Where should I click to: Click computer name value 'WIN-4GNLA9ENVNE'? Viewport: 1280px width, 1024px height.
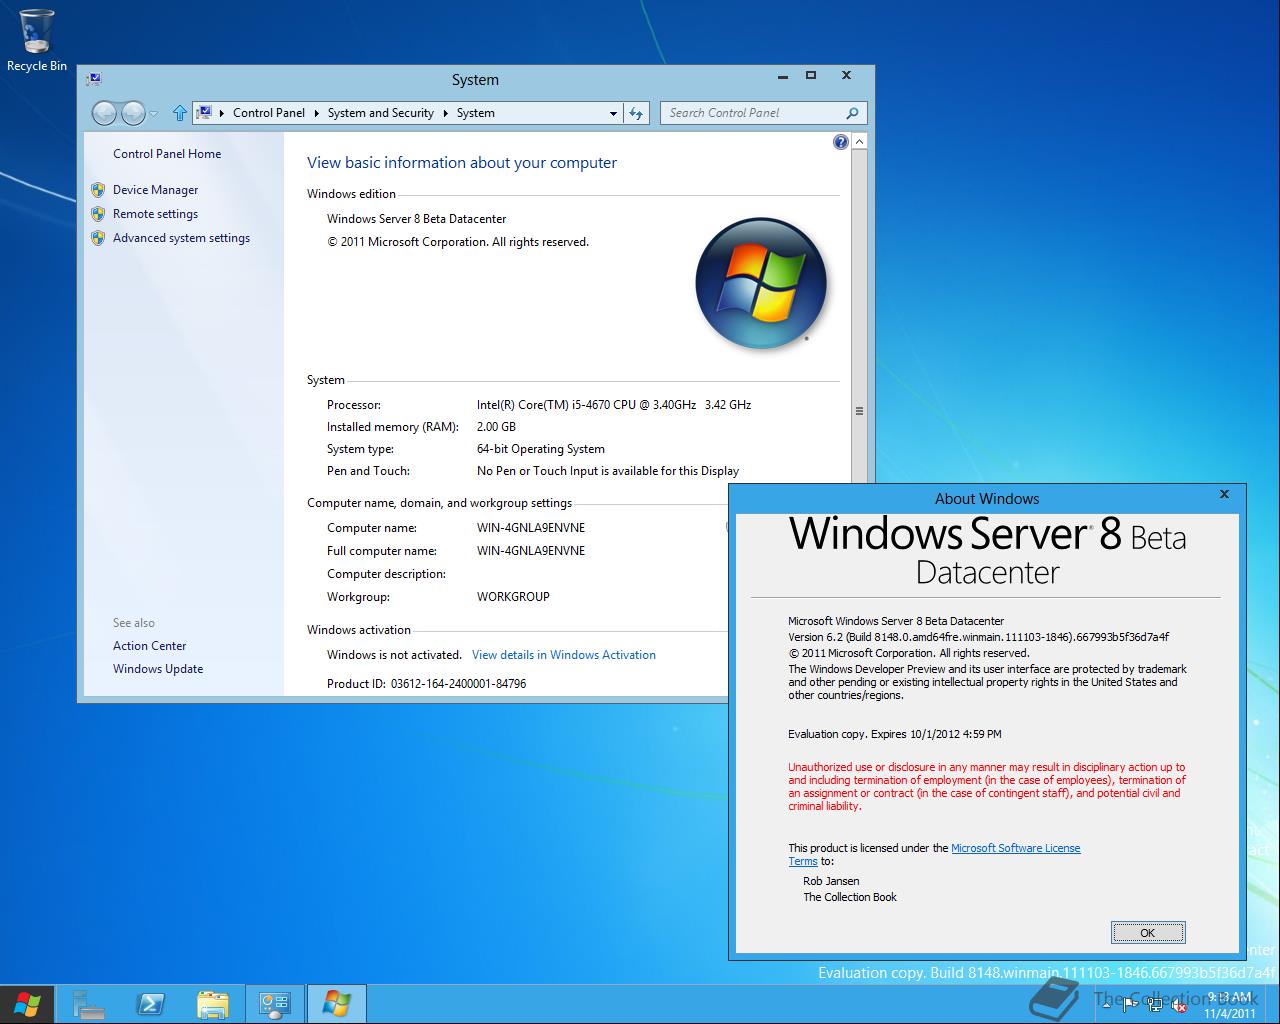click(x=531, y=528)
